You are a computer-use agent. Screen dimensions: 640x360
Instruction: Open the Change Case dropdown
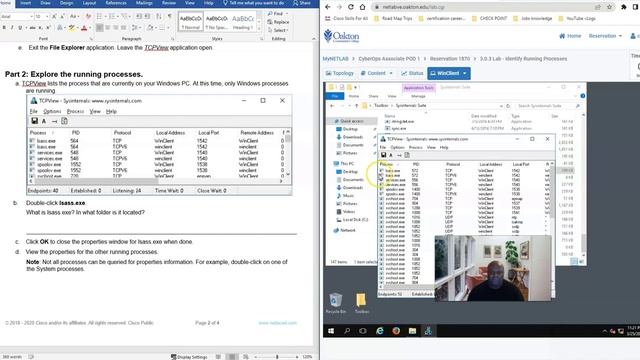click(x=74, y=16)
